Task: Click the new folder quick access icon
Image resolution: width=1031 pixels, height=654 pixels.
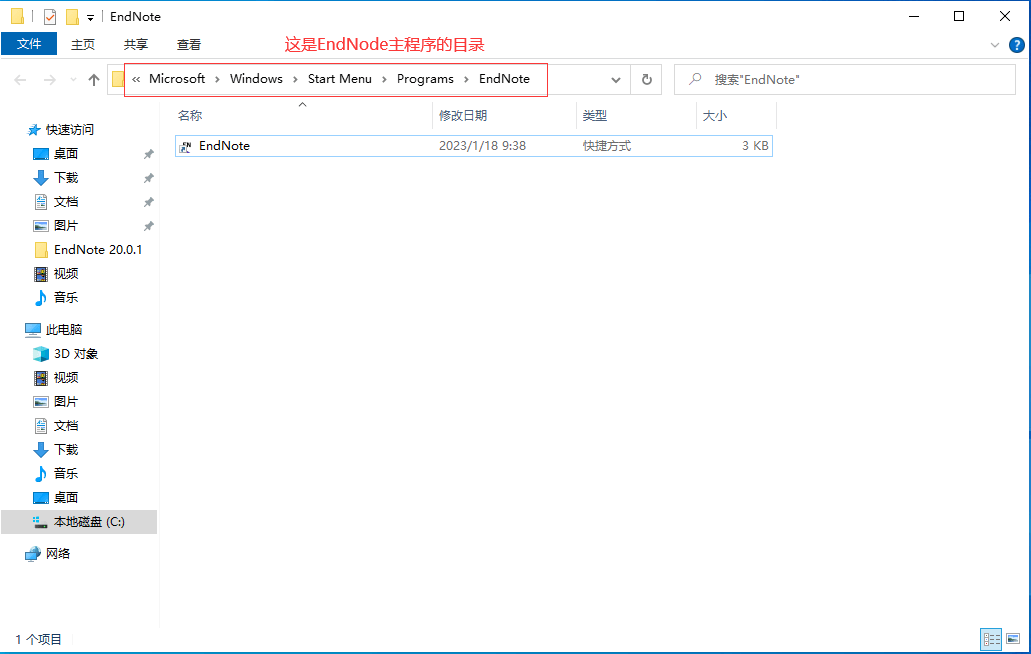Action: click(72, 16)
